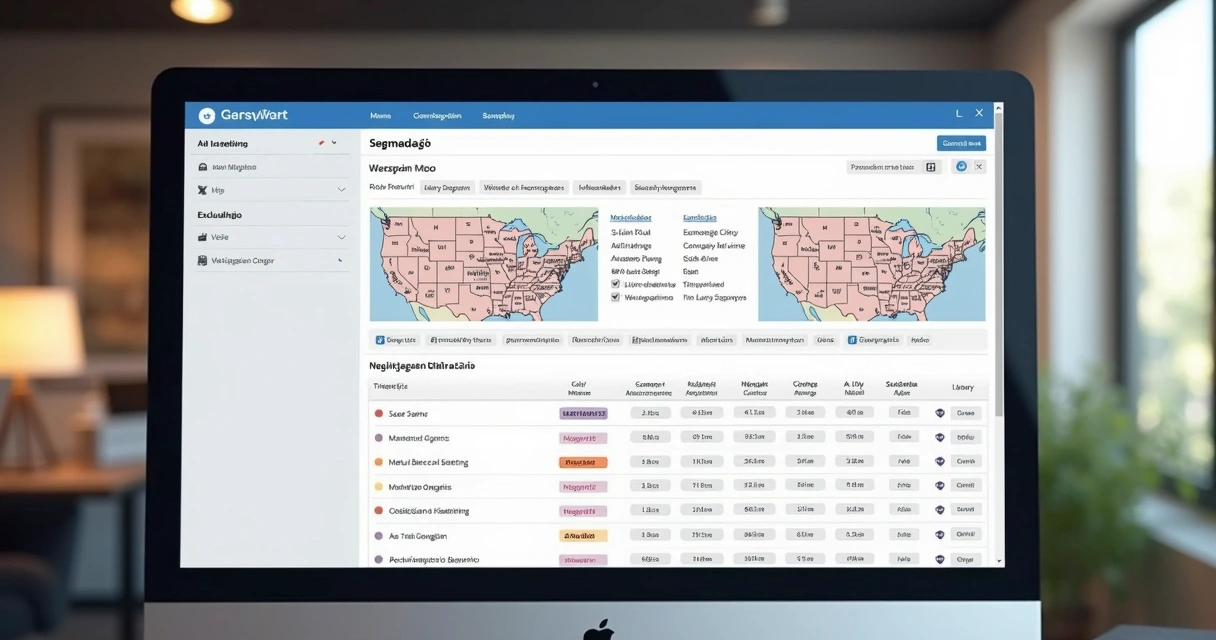
Task: Click the icon left of the Exclusions dropdown row
Action: (x=203, y=238)
